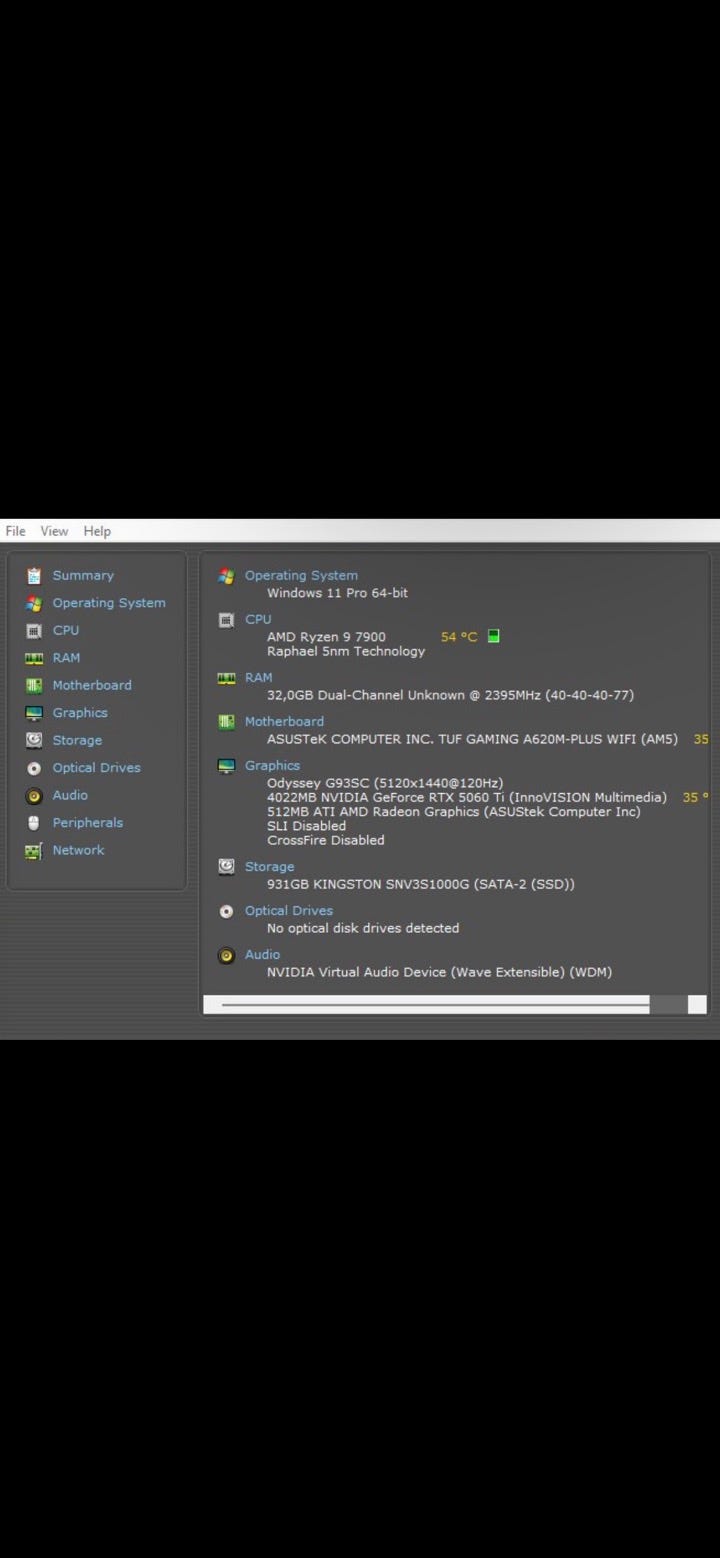Click the Summary clipboard icon in sidebar
Image resolution: width=720 pixels, height=1558 pixels.
tap(34, 576)
